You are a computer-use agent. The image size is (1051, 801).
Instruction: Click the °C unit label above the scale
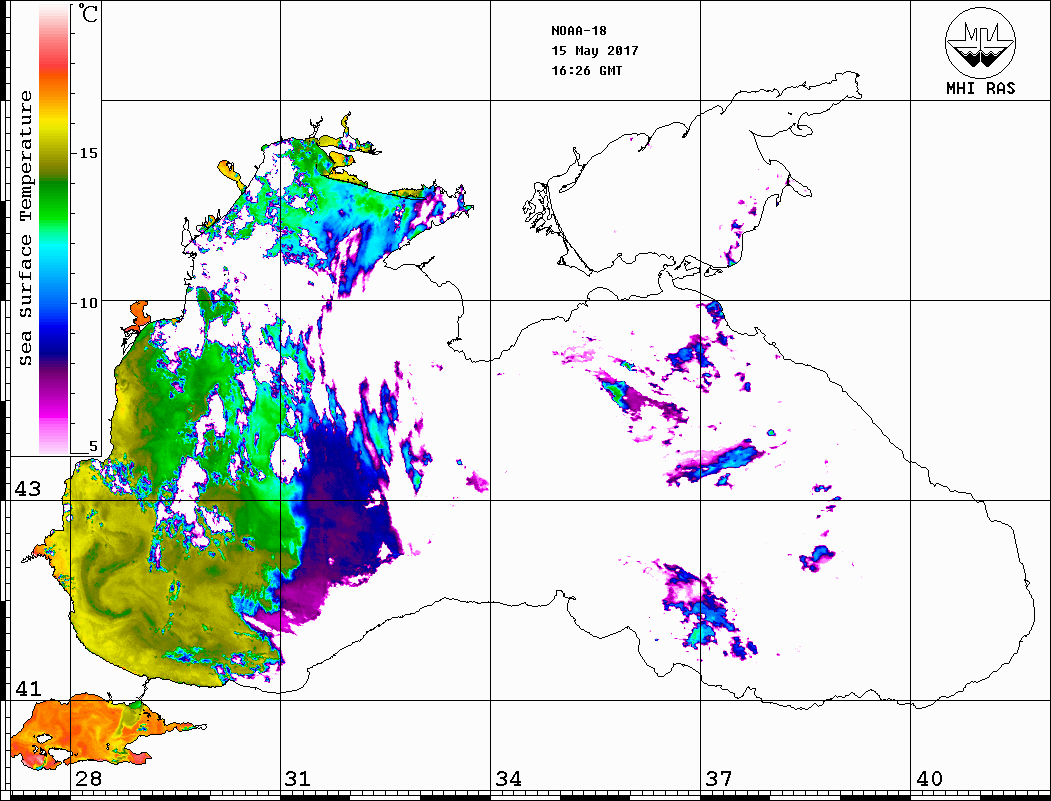coord(89,16)
